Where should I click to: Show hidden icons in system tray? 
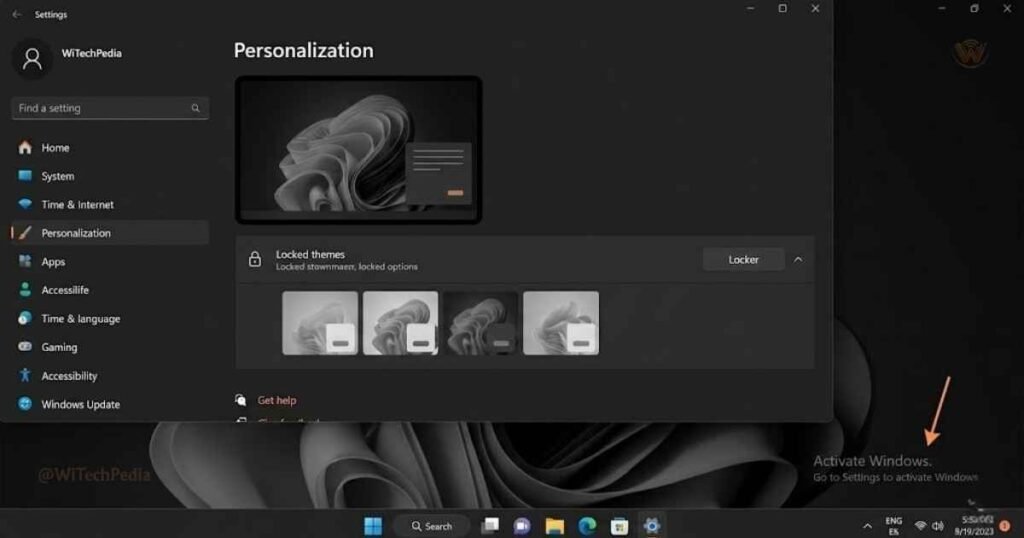867,526
